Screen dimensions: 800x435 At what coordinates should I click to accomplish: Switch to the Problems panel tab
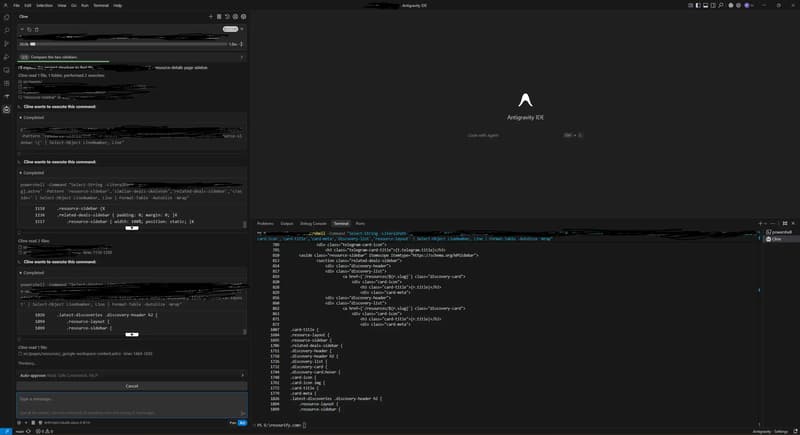coord(265,223)
